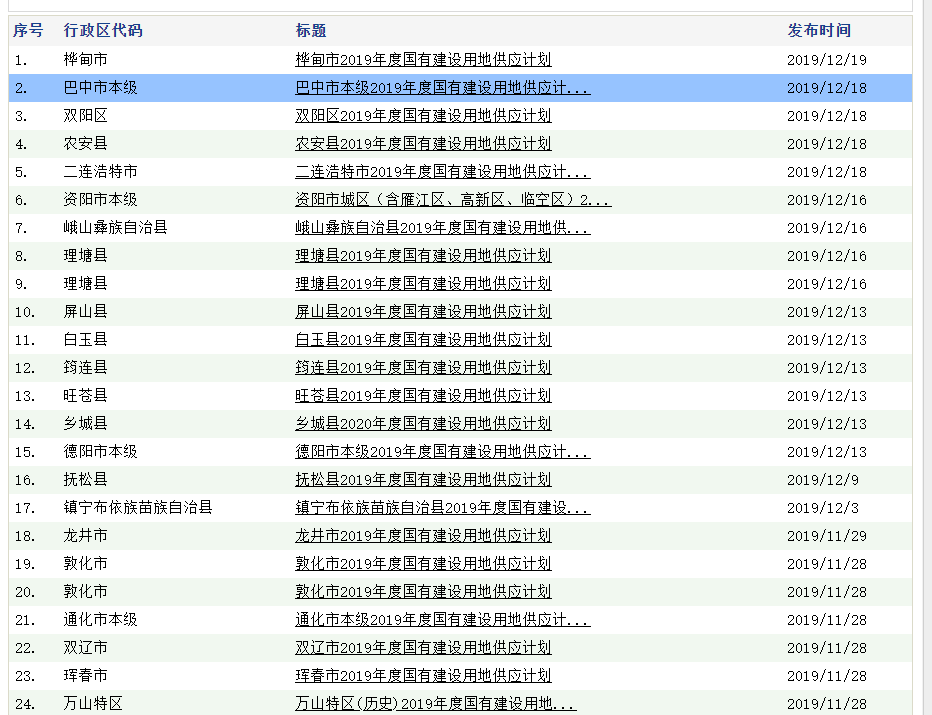Select the 屏山县 region cell
The image size is (932, 715).
coord(86,311)
